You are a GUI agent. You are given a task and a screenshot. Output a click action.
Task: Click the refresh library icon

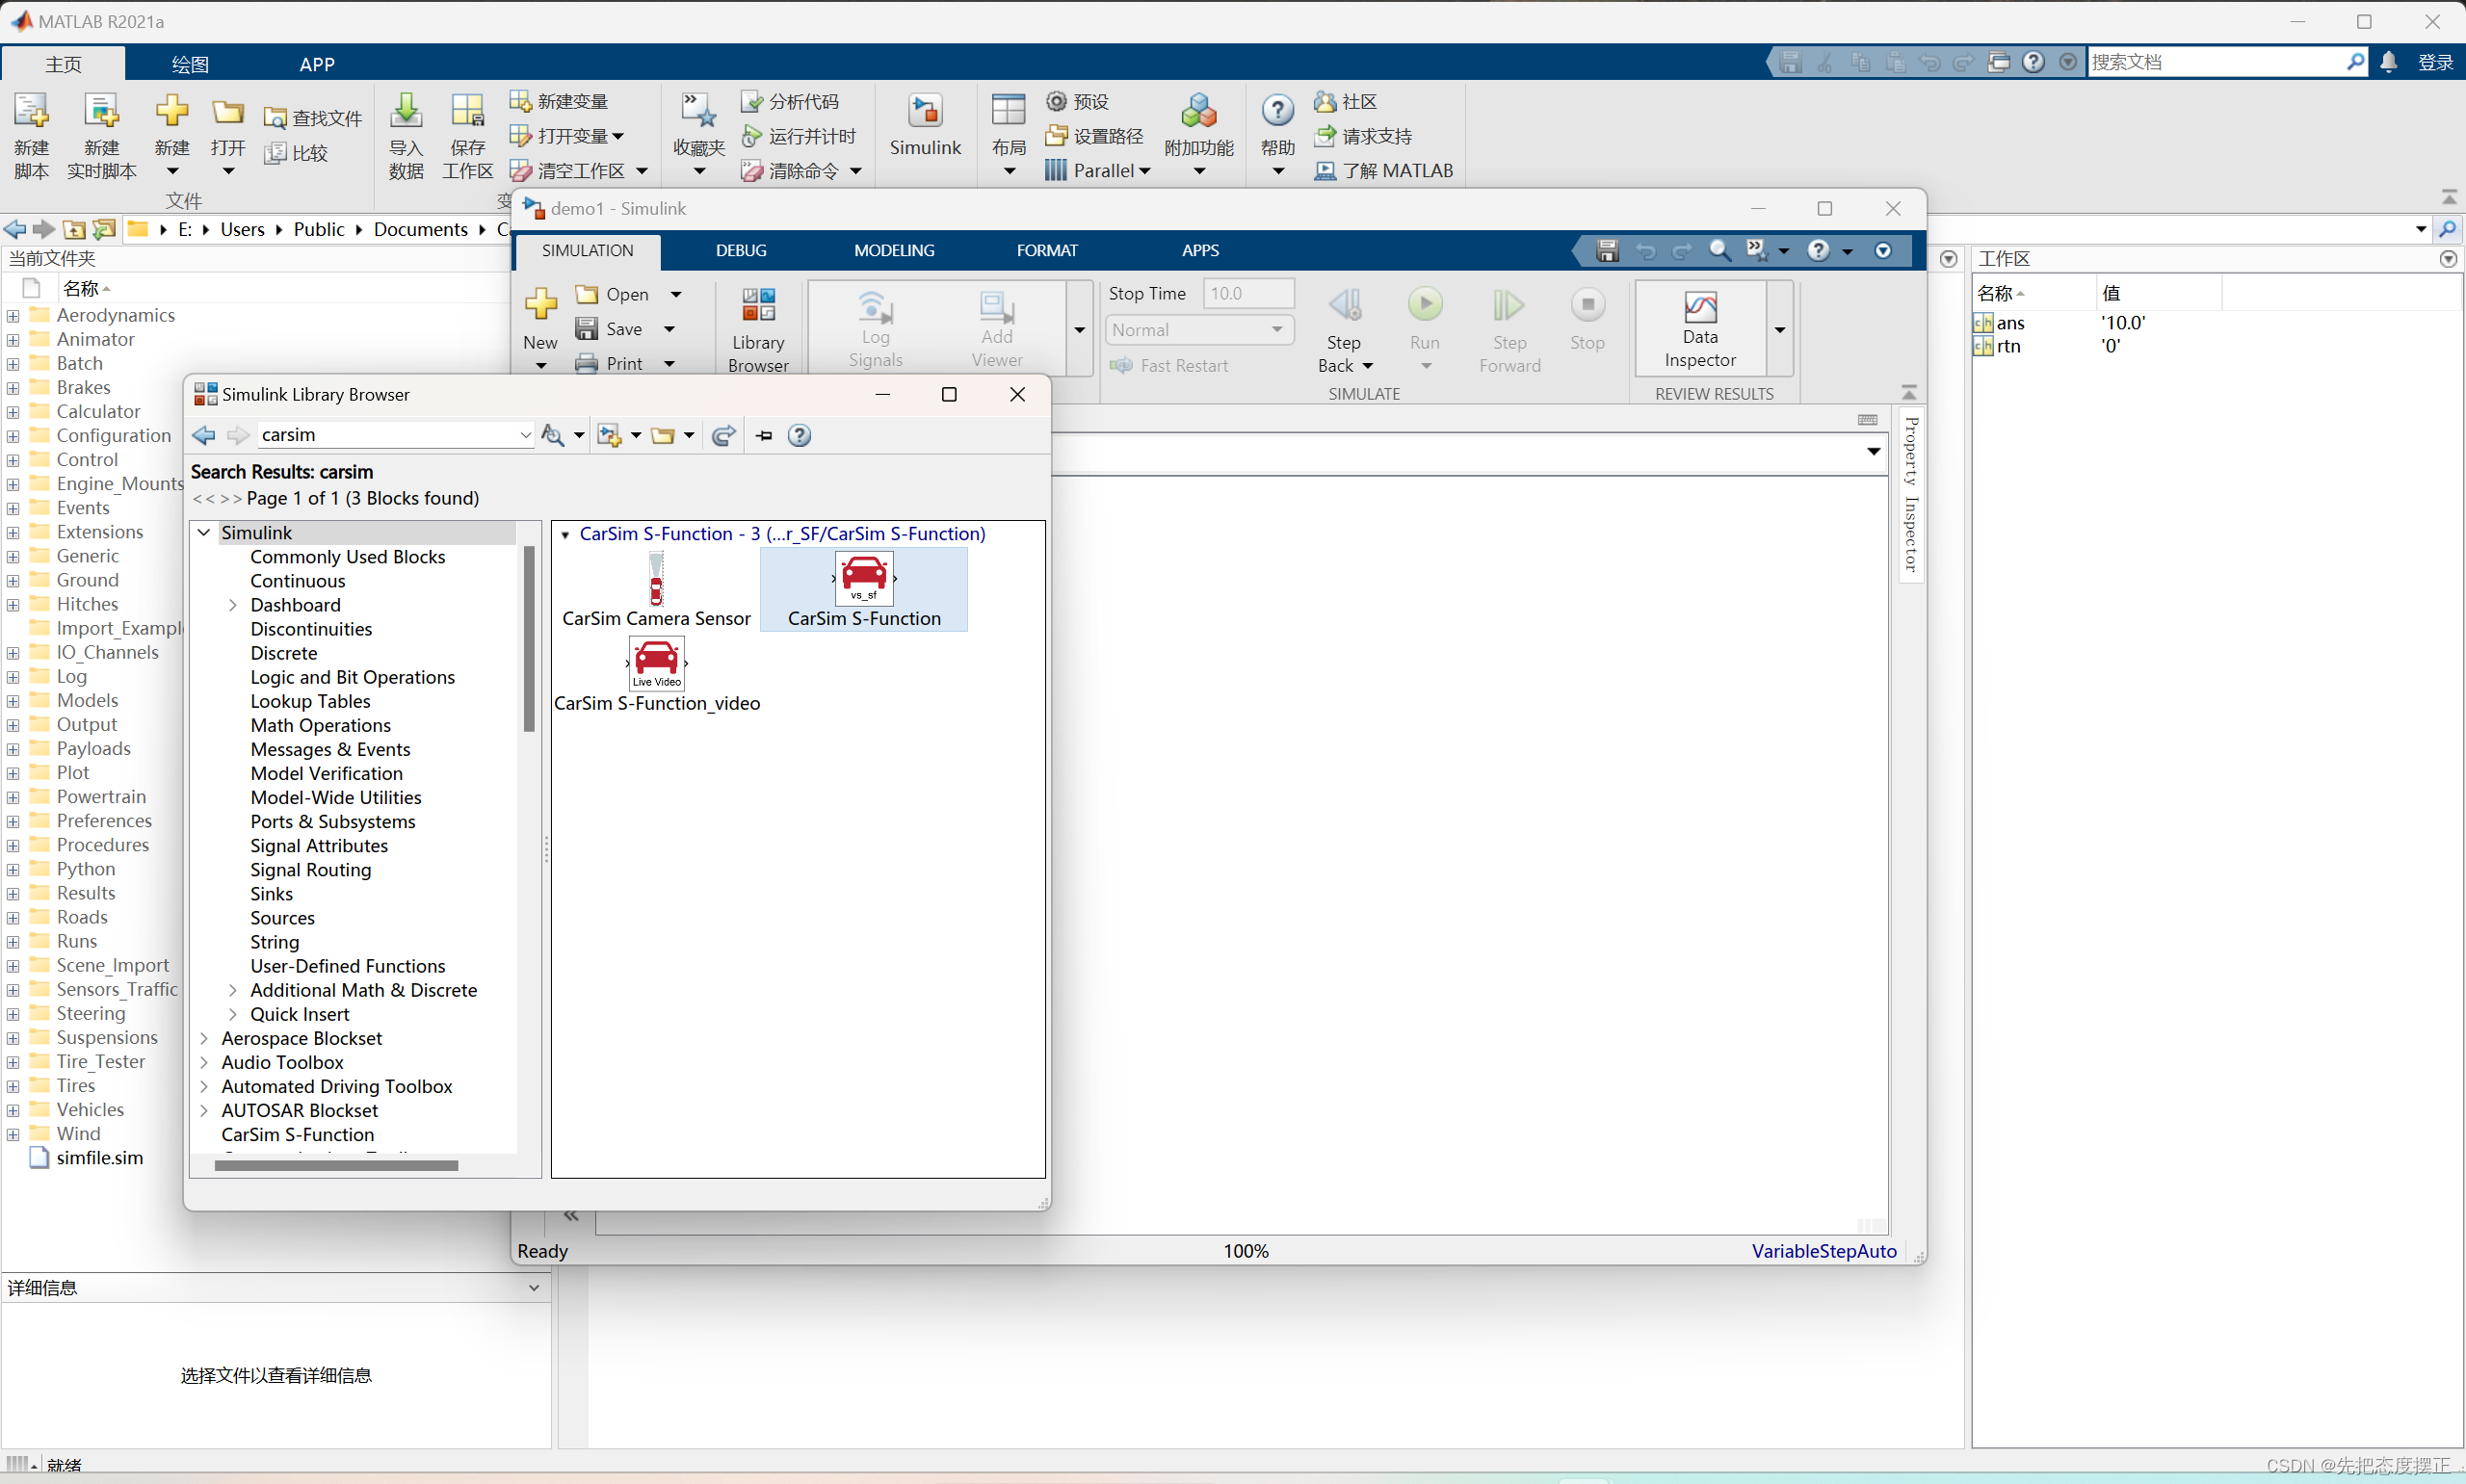(x=724, y=435)
